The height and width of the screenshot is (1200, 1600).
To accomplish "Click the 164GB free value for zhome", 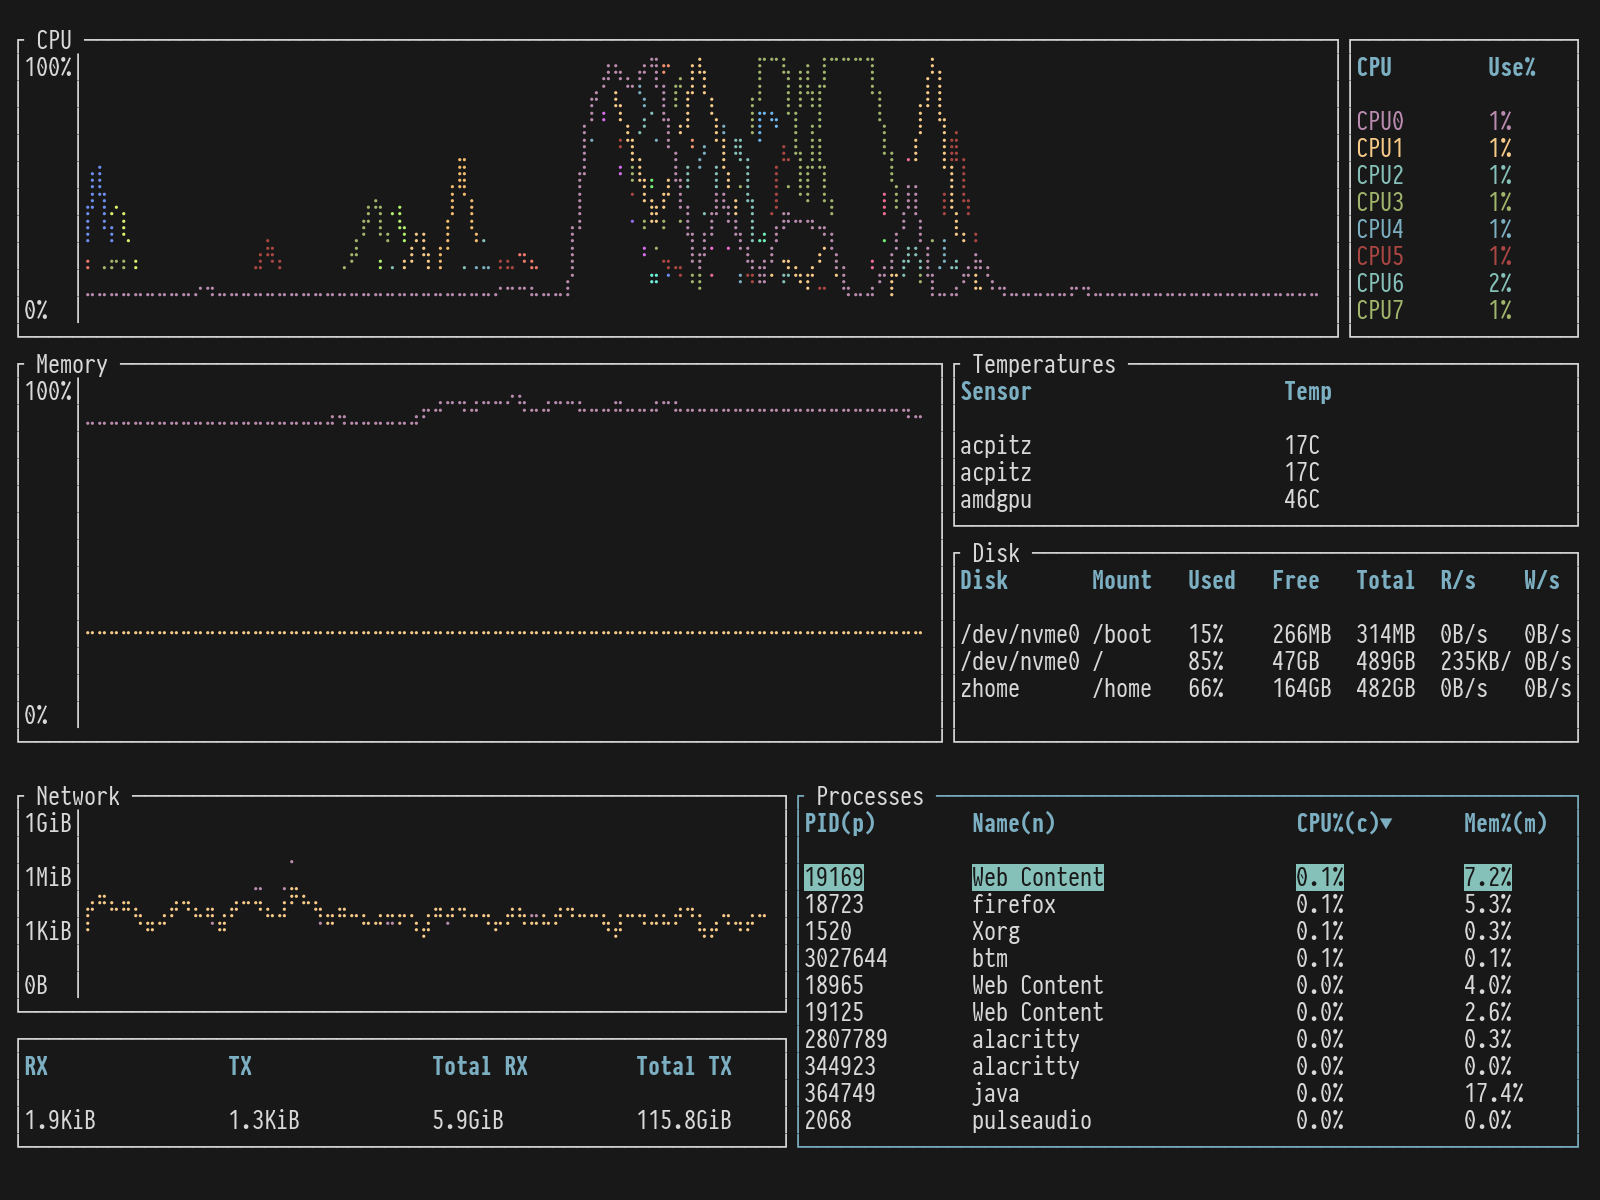I will tap(1302, 688).
